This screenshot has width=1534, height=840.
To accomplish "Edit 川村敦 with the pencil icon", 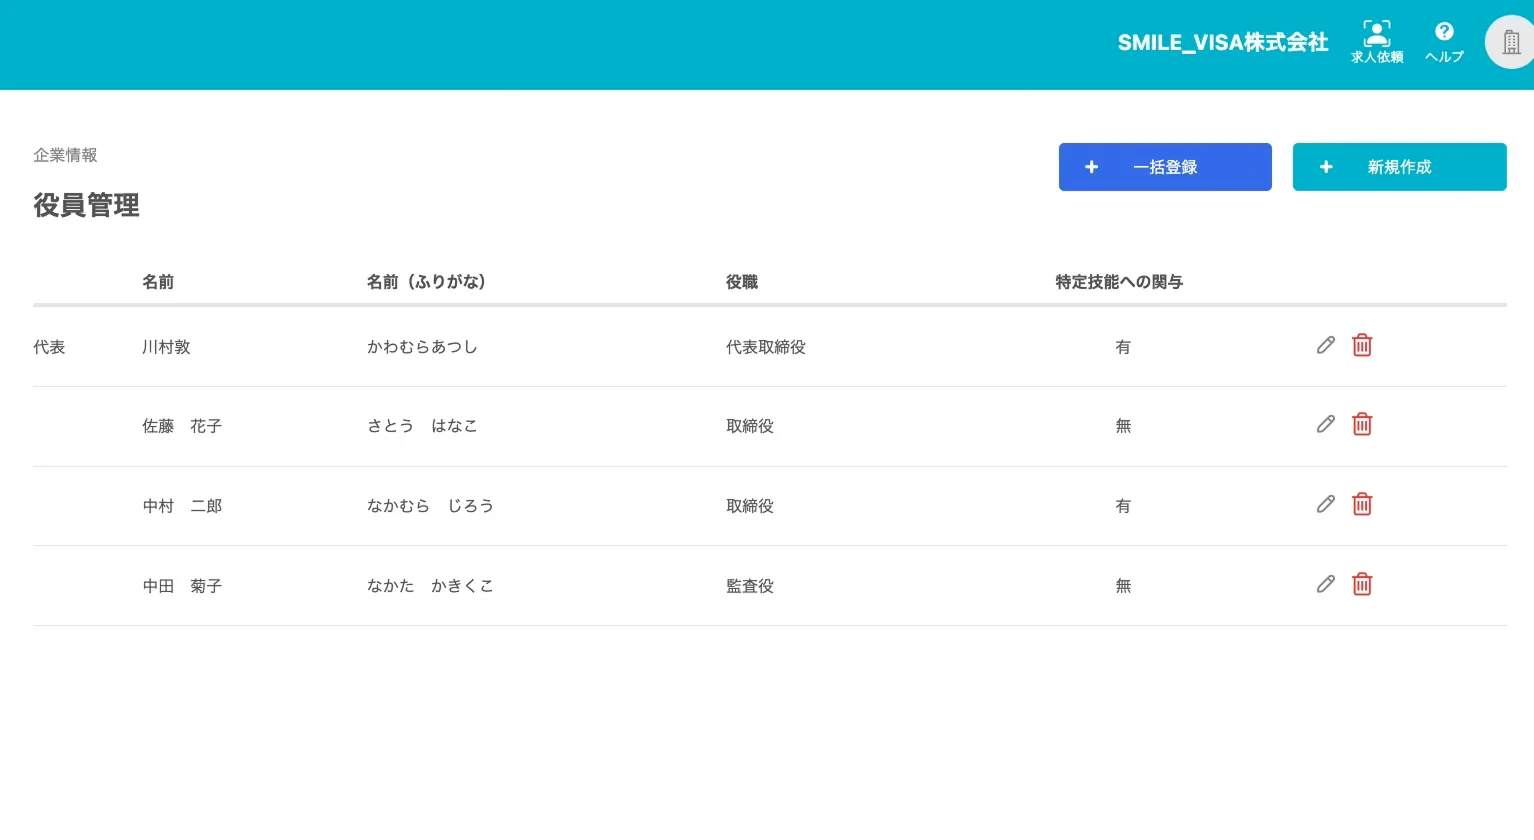I will pos(1325,345).
